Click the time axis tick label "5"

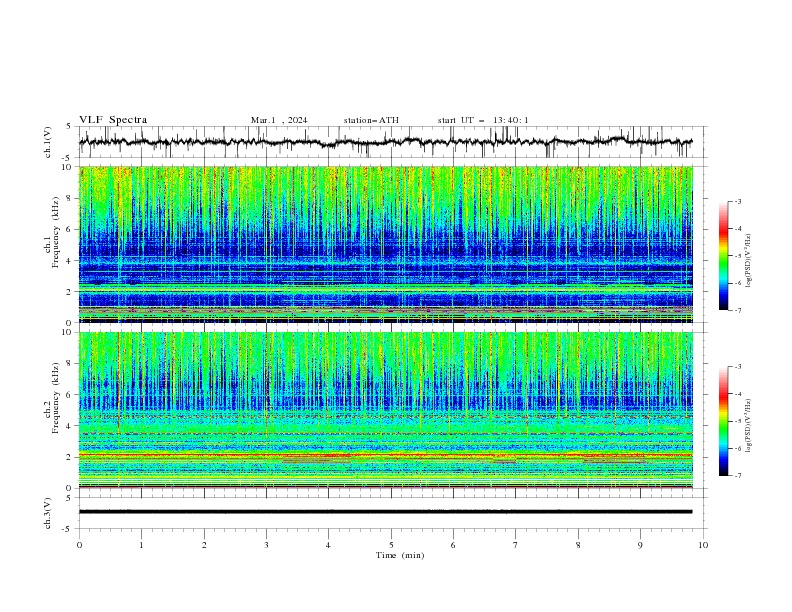(391, 545)
